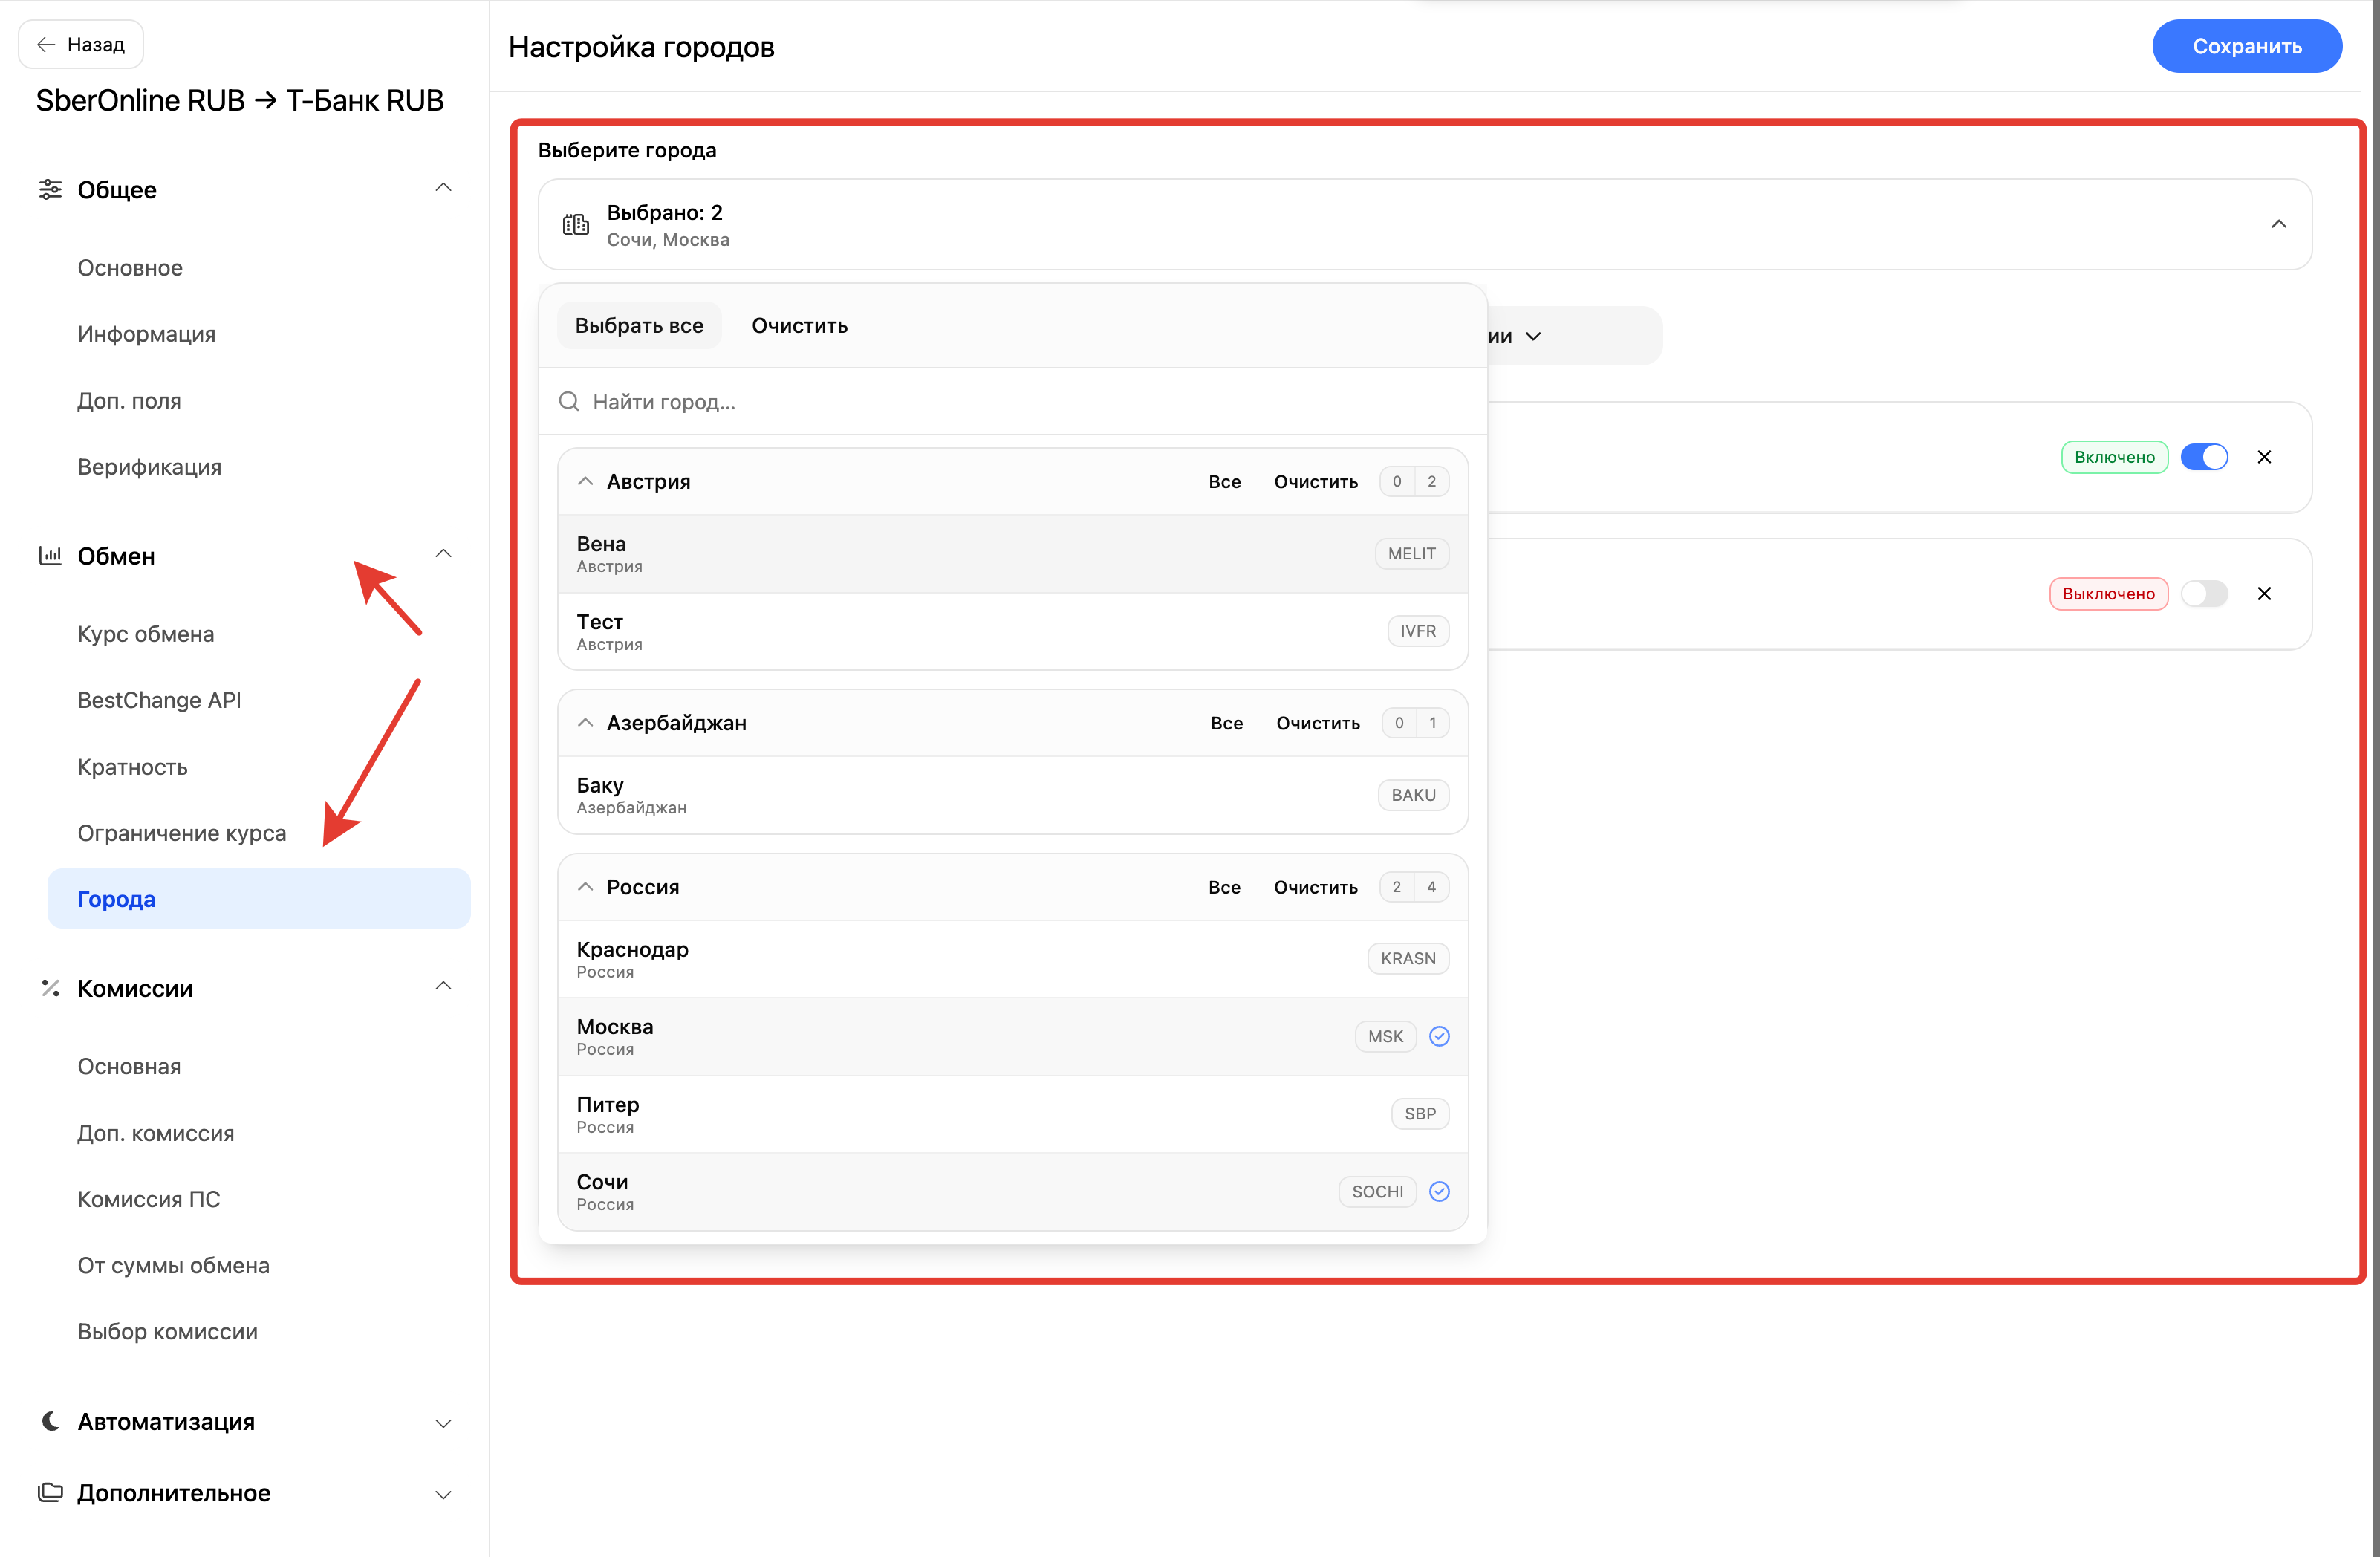Open Курс обмена in sidebar
Image resolution: width=2380 pixels, height=1557 pixels.
[146, 634]
